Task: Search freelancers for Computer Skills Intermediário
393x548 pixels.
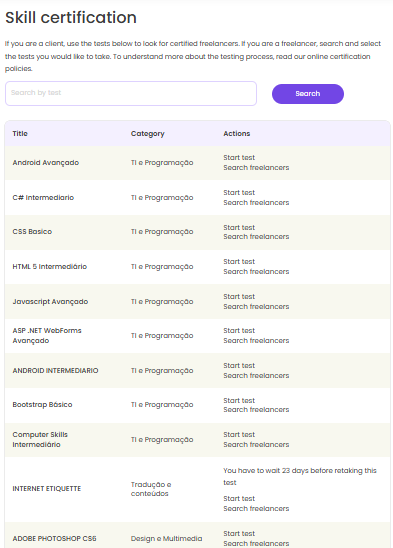Action: pyautogui.click(x=256, y=445)
